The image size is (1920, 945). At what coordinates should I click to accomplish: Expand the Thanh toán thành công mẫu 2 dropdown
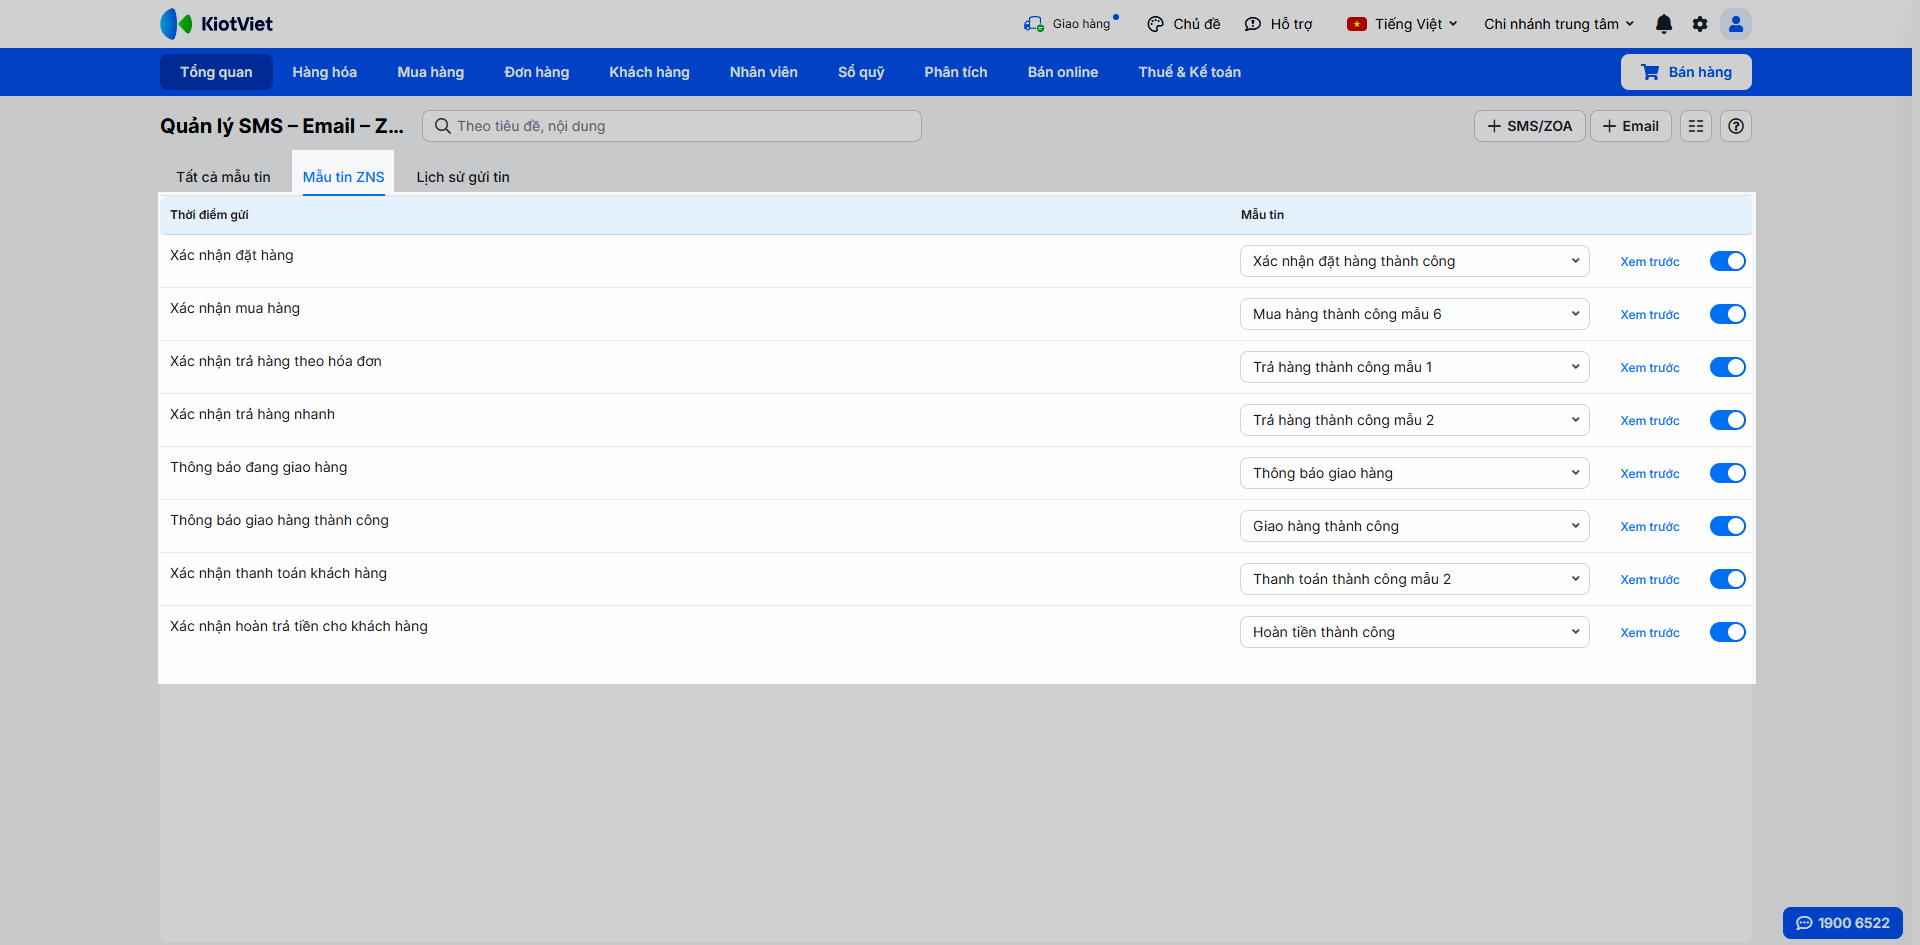coord(1414,579)
